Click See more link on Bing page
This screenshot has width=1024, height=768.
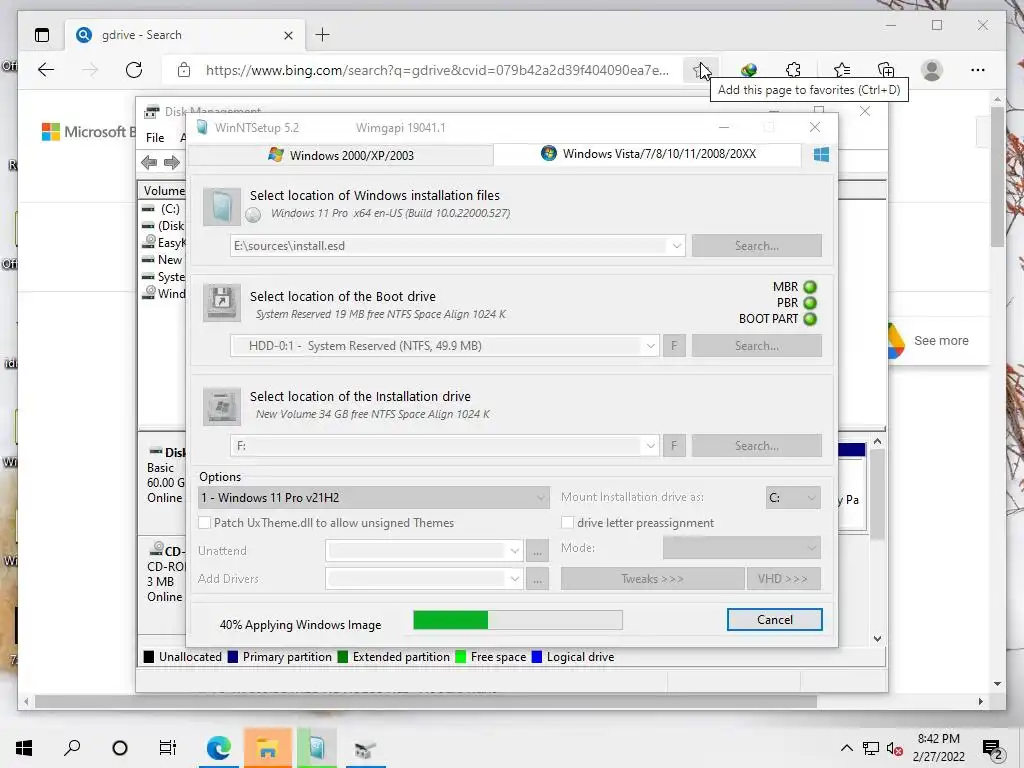click(940, 340)
